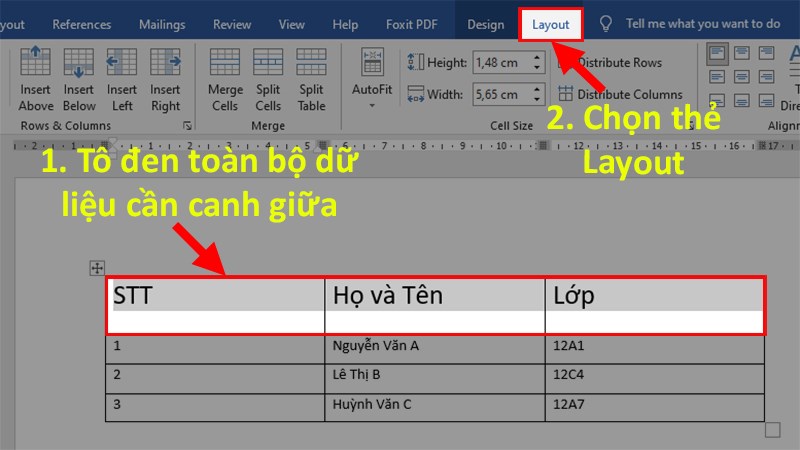Select Align Center alignment icon
The width and height of the screenshot is (800, 450).
pyautogui.click(x=742, y=77)
